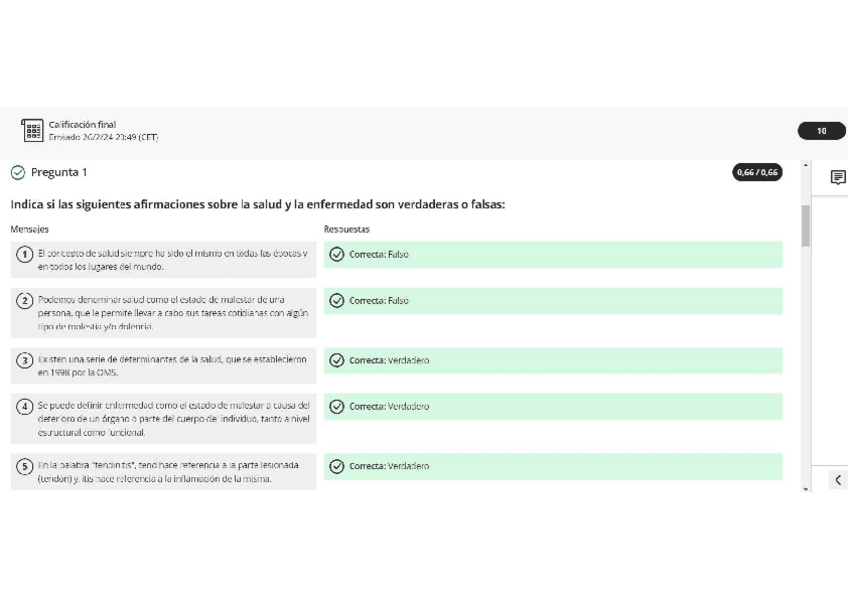Click the green check beside Pregunta 1
Viewport: 848px width, 599px height.
18,173
